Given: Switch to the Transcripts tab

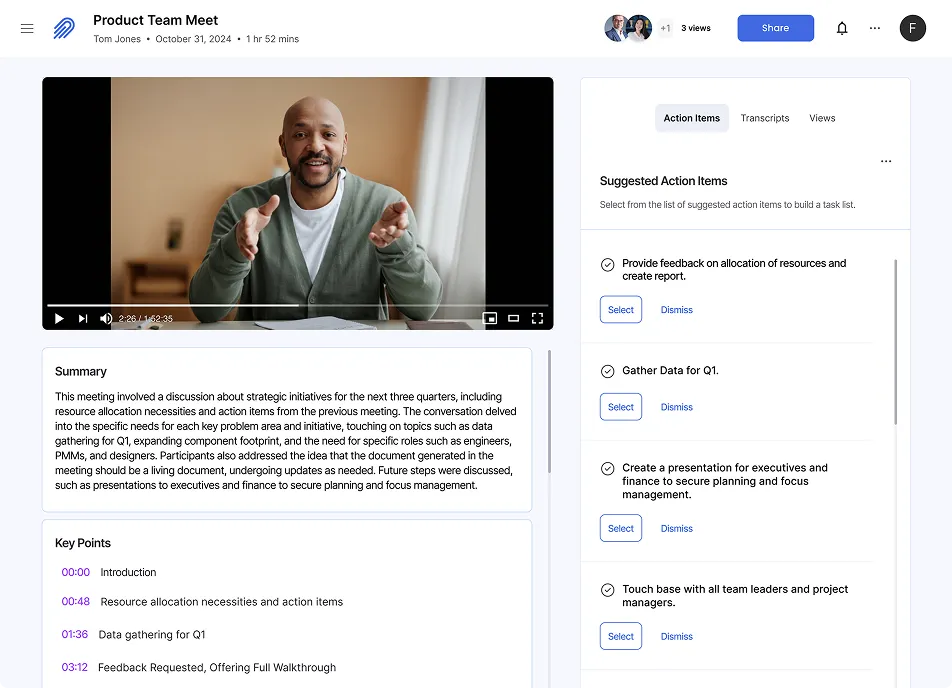Looking at the screenshot, I should tap(764, 118).
